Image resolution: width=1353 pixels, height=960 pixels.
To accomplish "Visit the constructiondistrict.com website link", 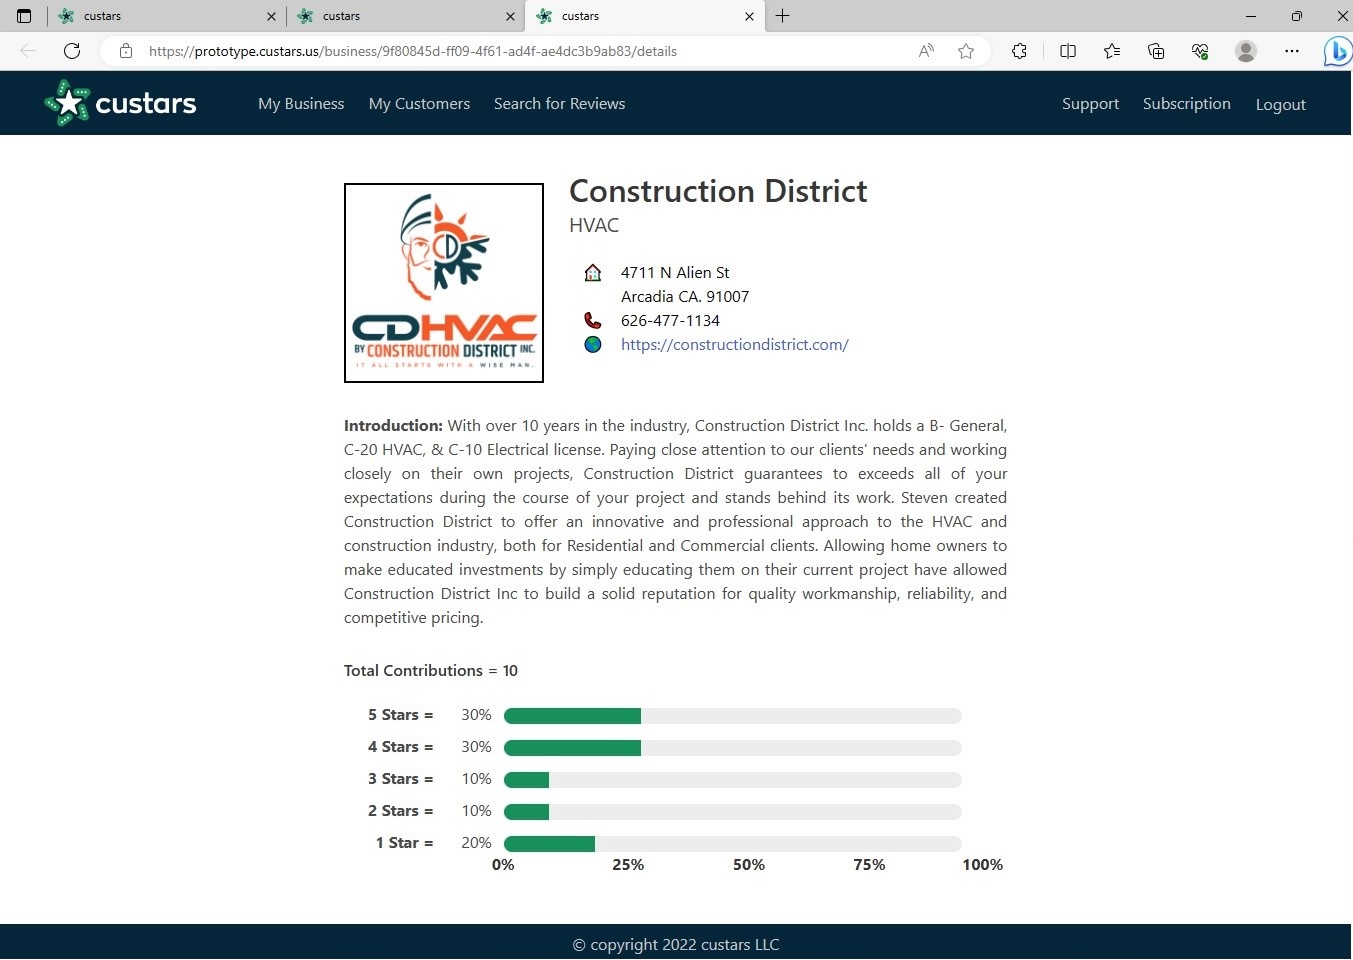I will [734, 345].
